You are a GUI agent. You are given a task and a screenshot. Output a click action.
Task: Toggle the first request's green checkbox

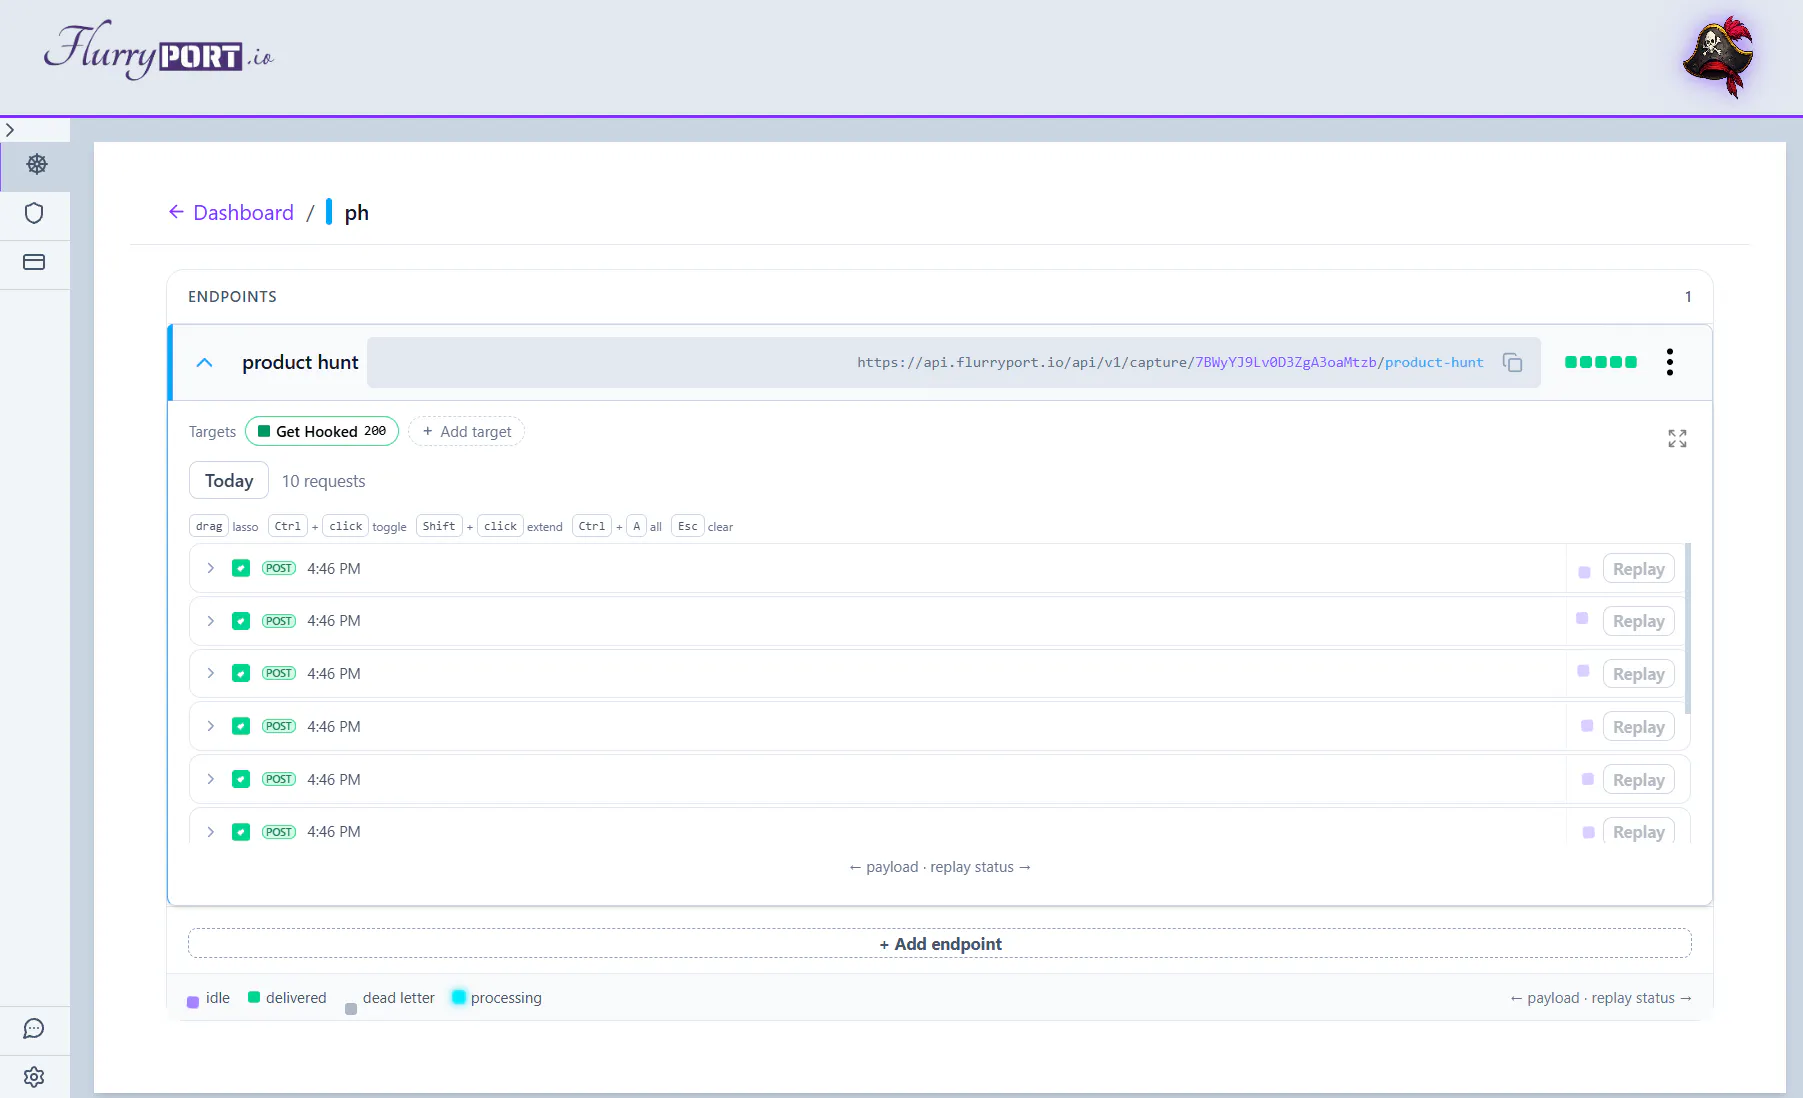(241, 568)
